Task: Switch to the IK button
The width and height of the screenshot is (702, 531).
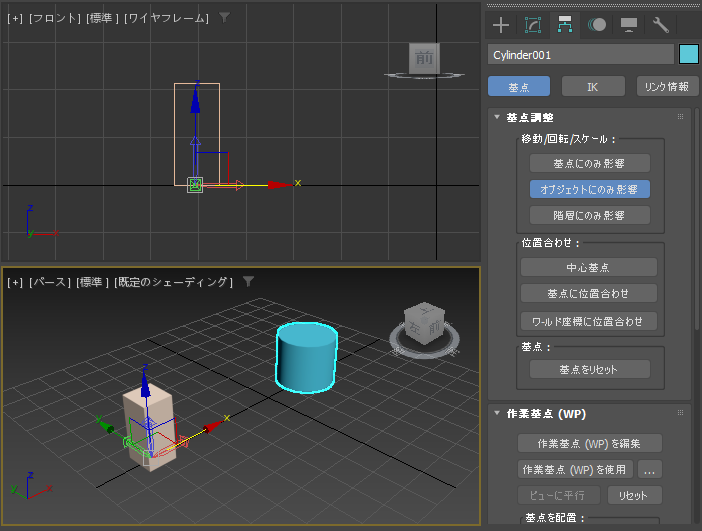Action: click(593, 86)
